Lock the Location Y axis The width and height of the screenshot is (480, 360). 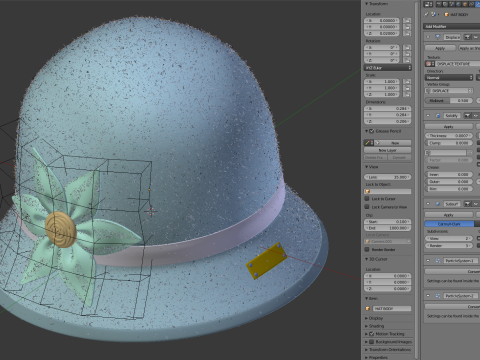click(x=407, y=27)
